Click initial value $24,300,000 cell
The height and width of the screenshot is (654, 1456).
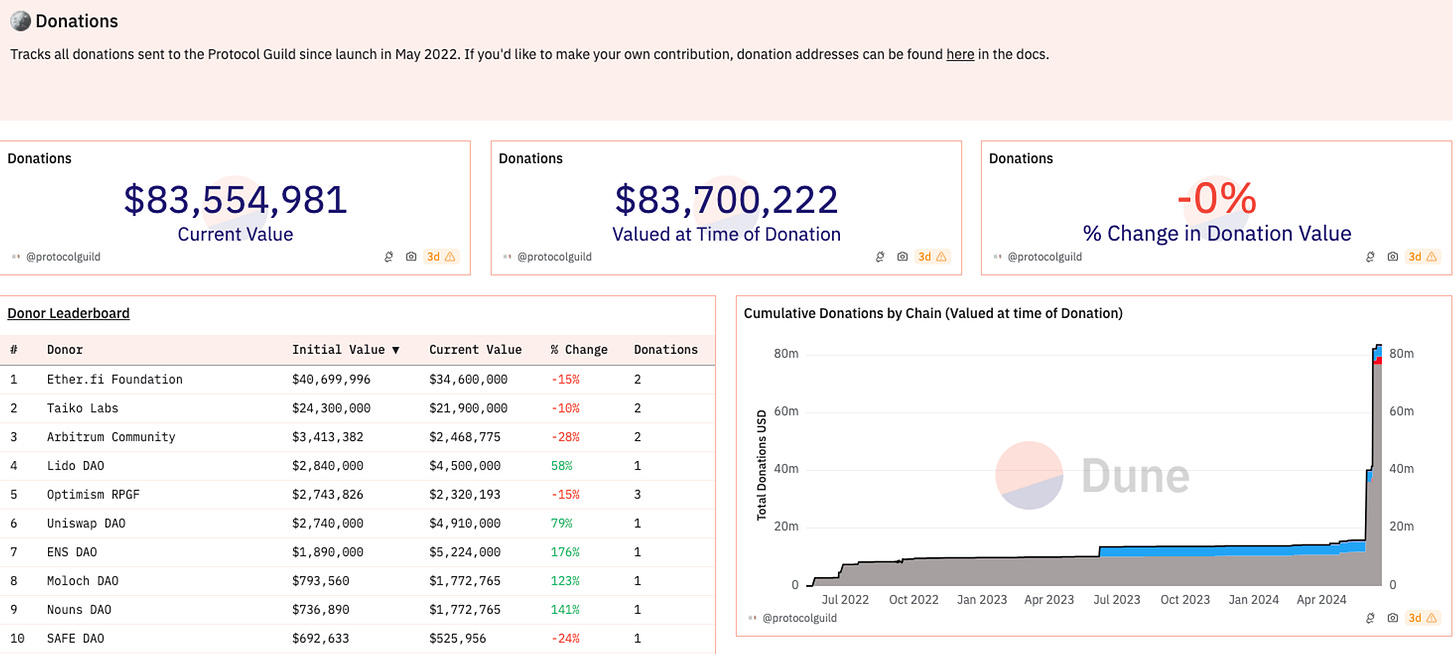point(331,408)
